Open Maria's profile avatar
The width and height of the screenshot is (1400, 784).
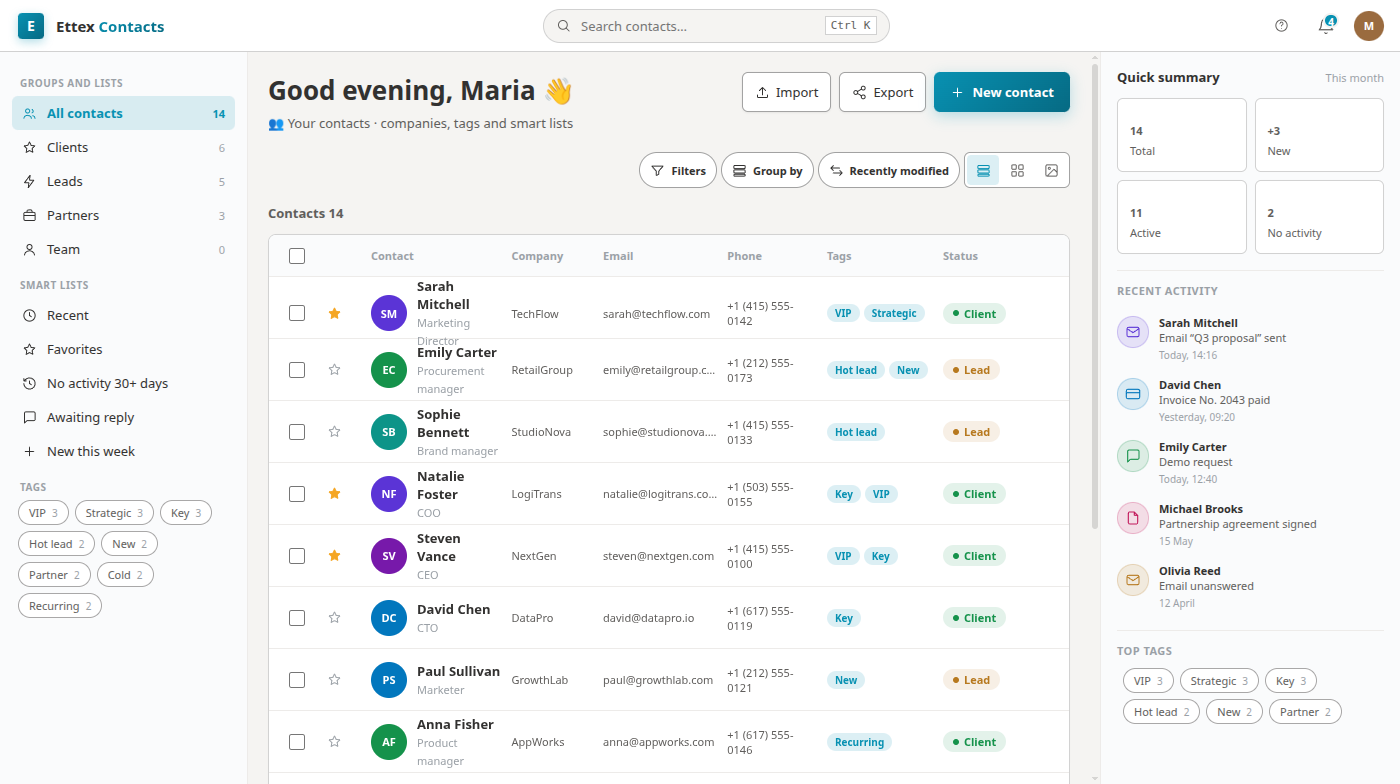(1369, 26)
